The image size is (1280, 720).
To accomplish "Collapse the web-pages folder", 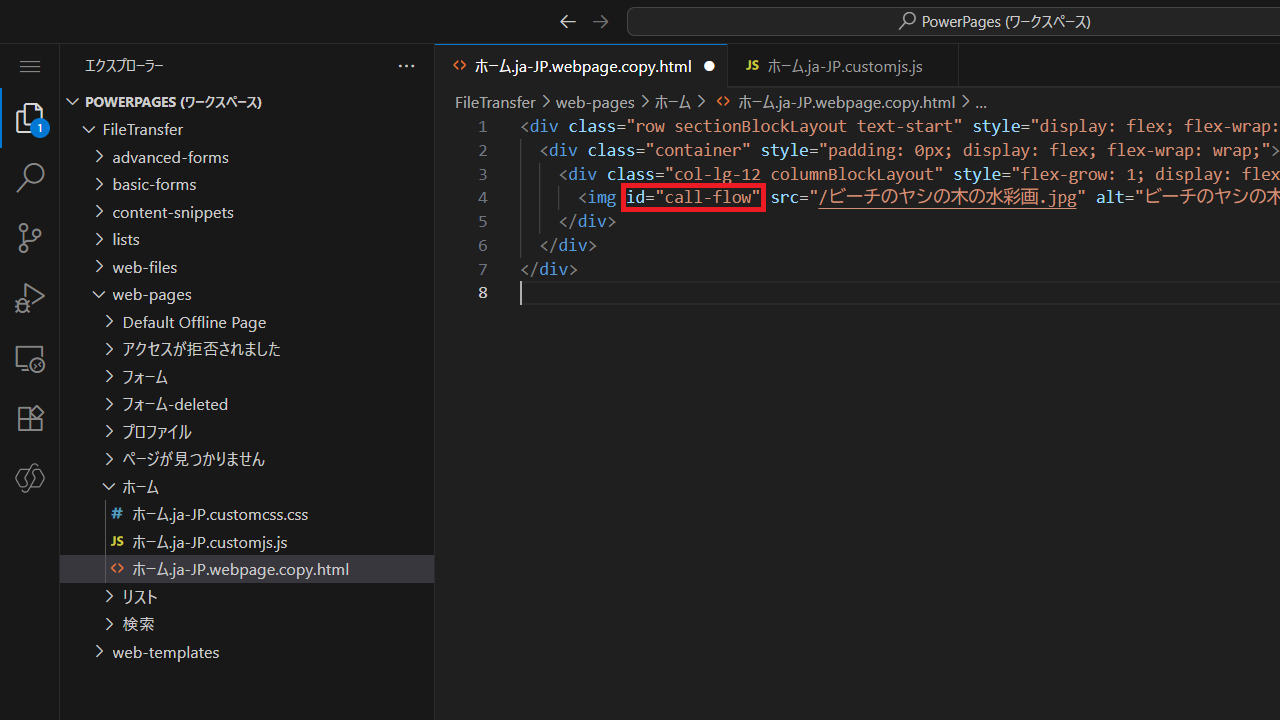I will click(x=151, y=294).
